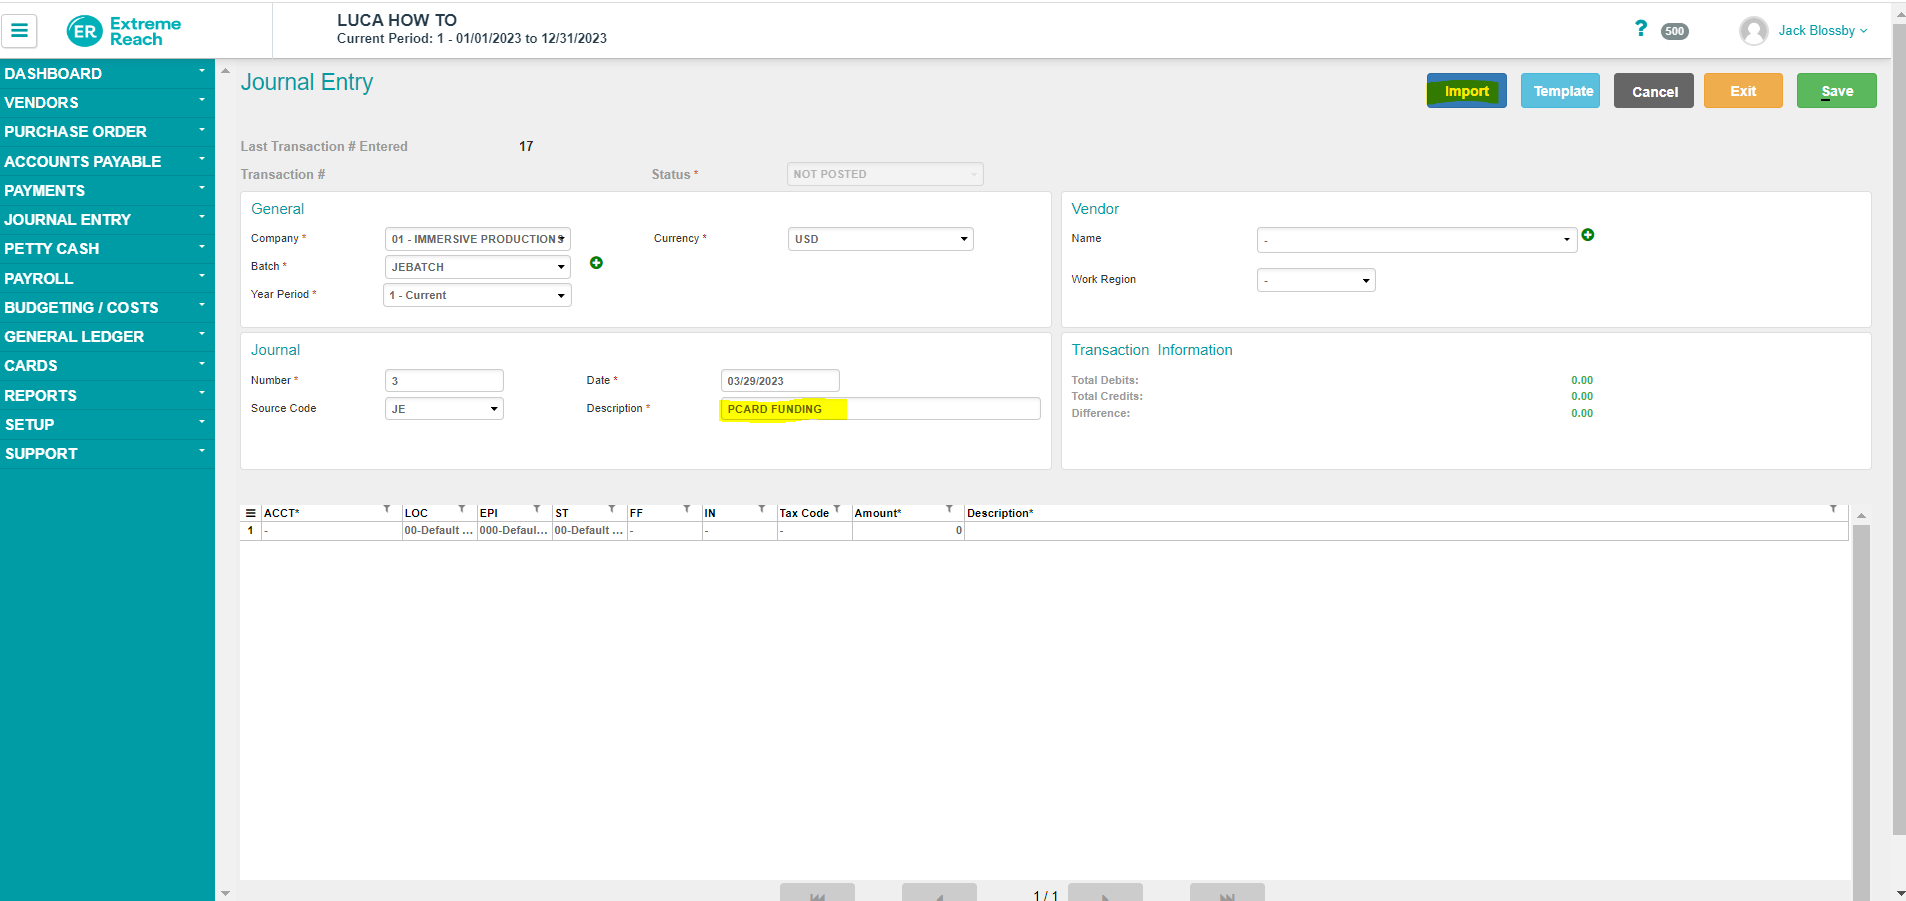The width and height of the screenshot is (1906, 901).
Task: Click the Jack Blossby avatar icon
Action: coord(1753,31)
